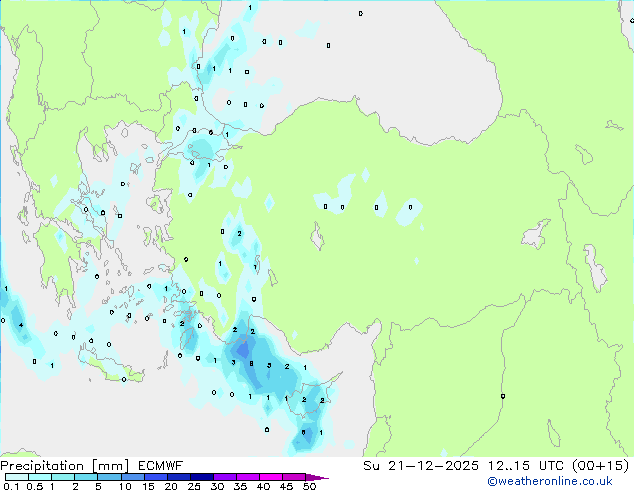This screenshot has width=634, height=490.
Task: Click the '0.5' legend scale label
Action: point(35,486)
